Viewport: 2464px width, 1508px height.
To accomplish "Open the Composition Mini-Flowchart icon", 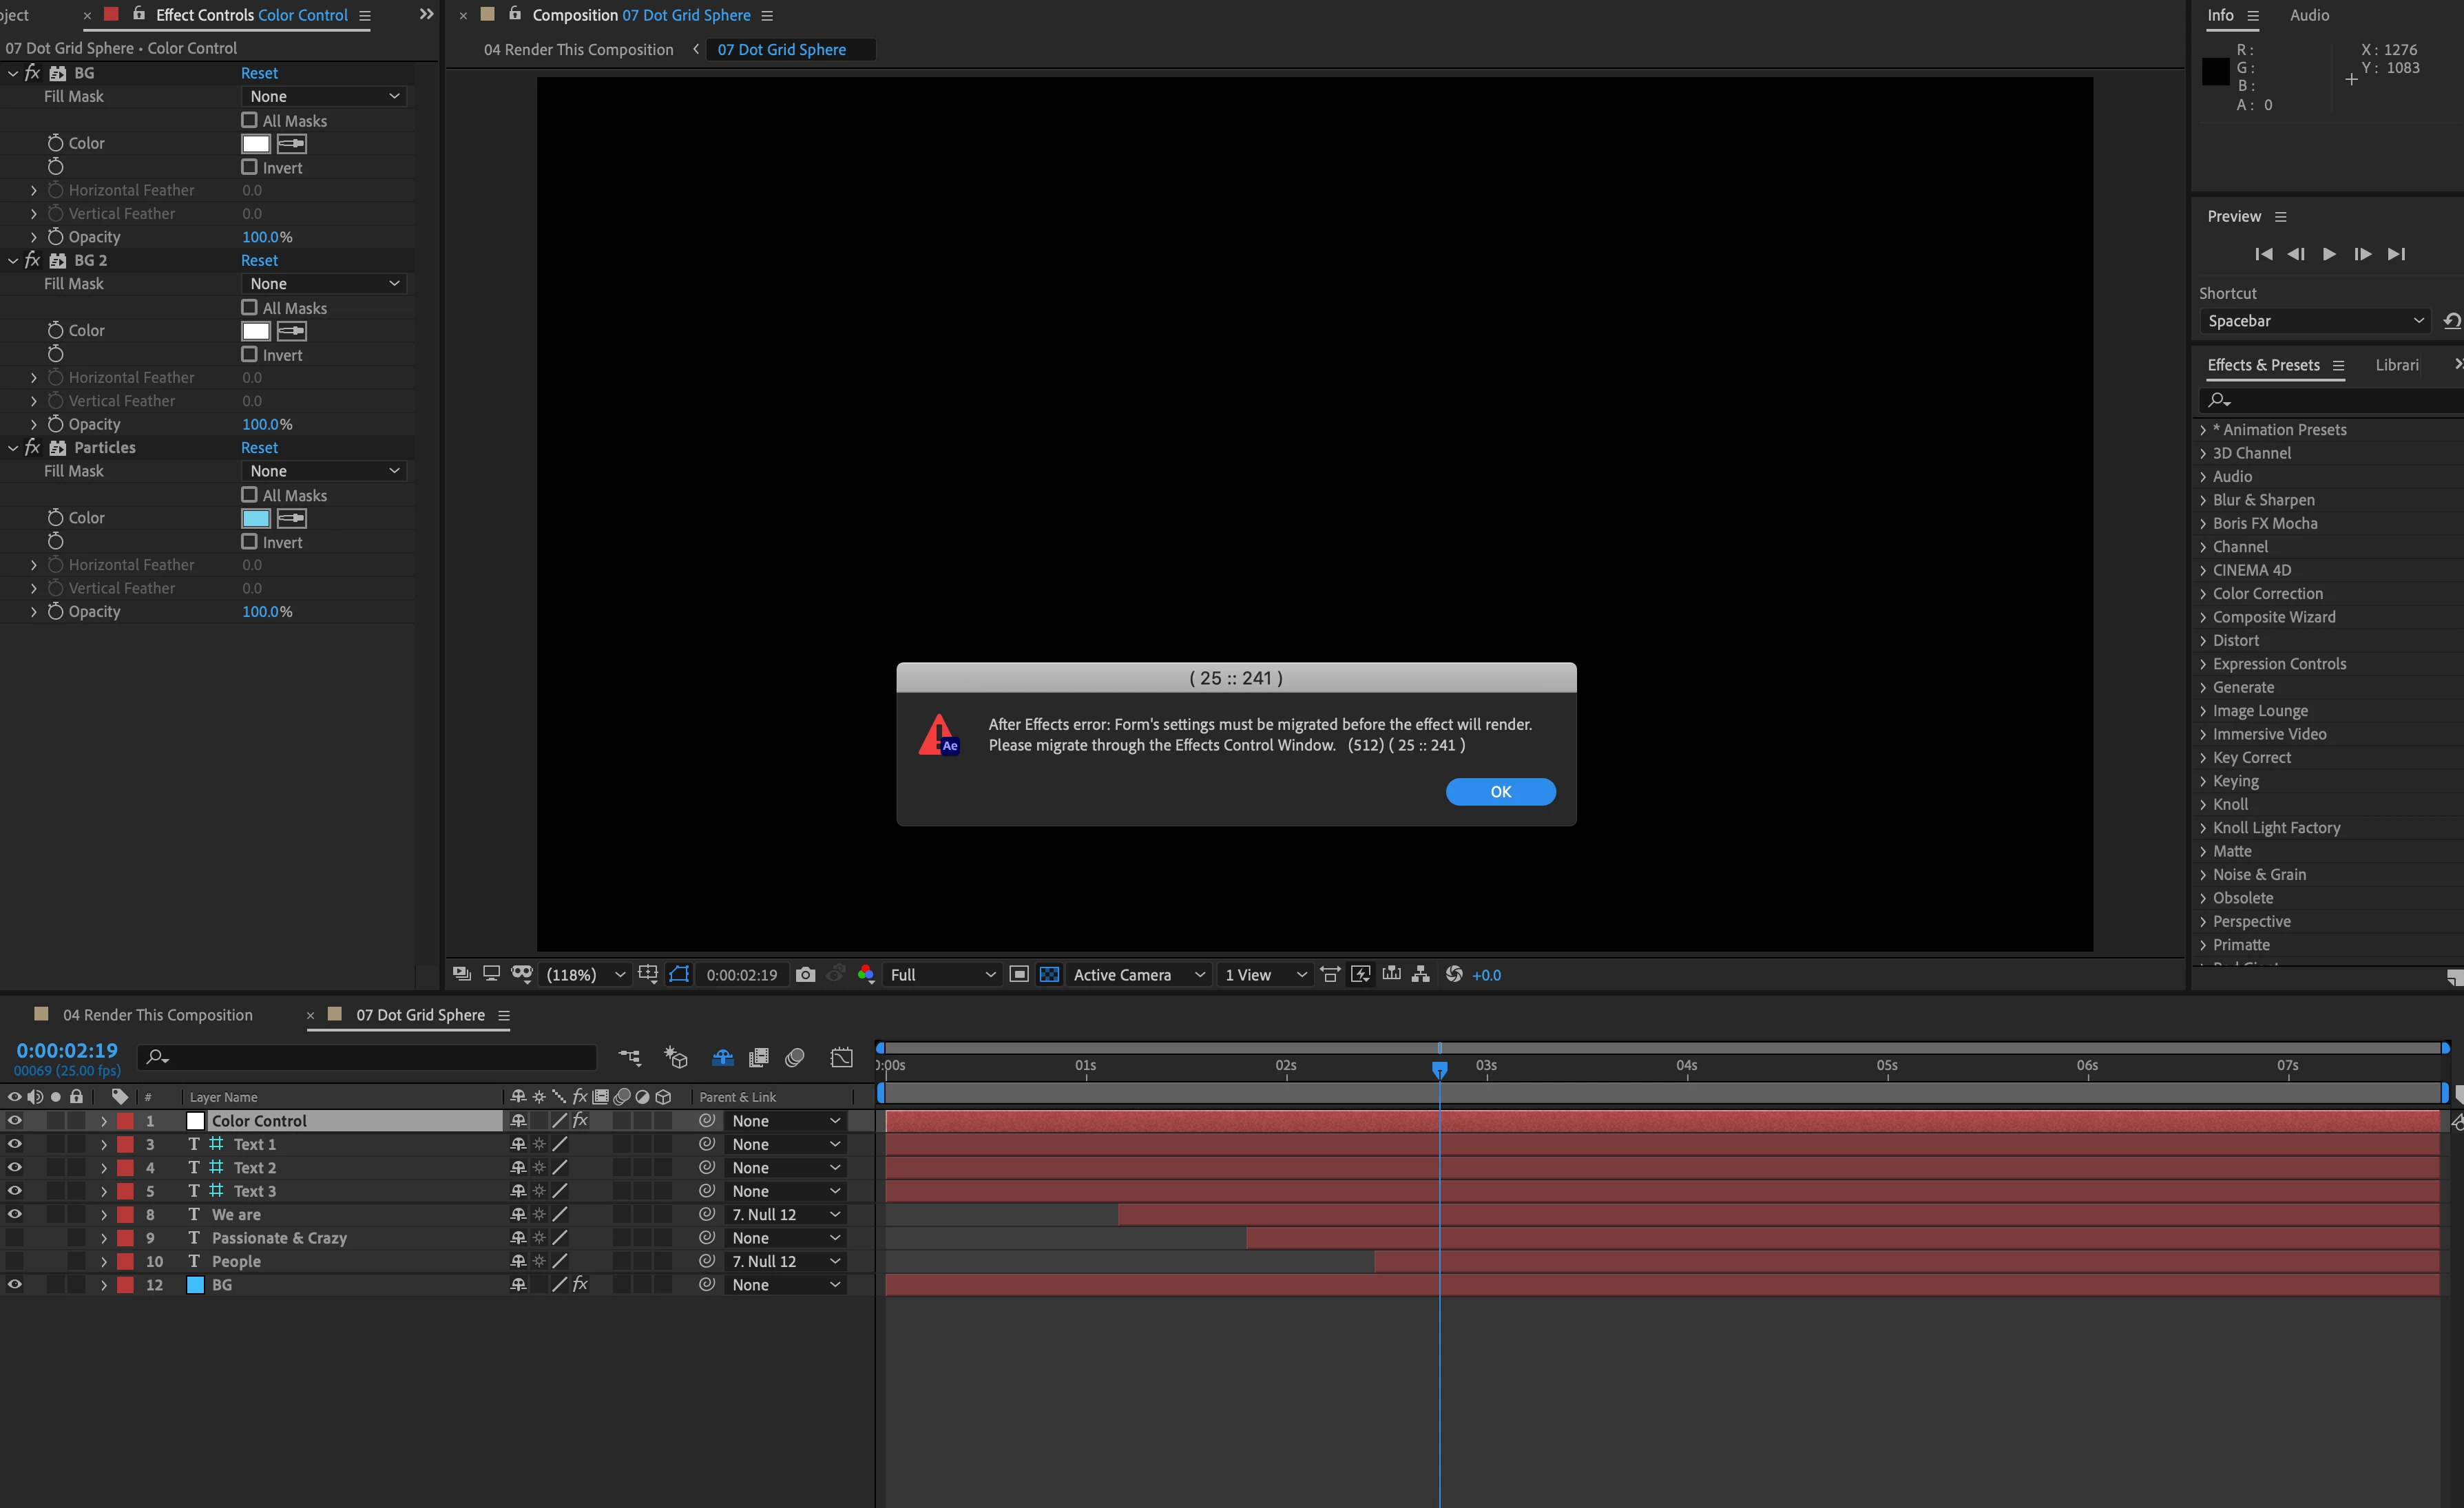I will [629, 1057].
